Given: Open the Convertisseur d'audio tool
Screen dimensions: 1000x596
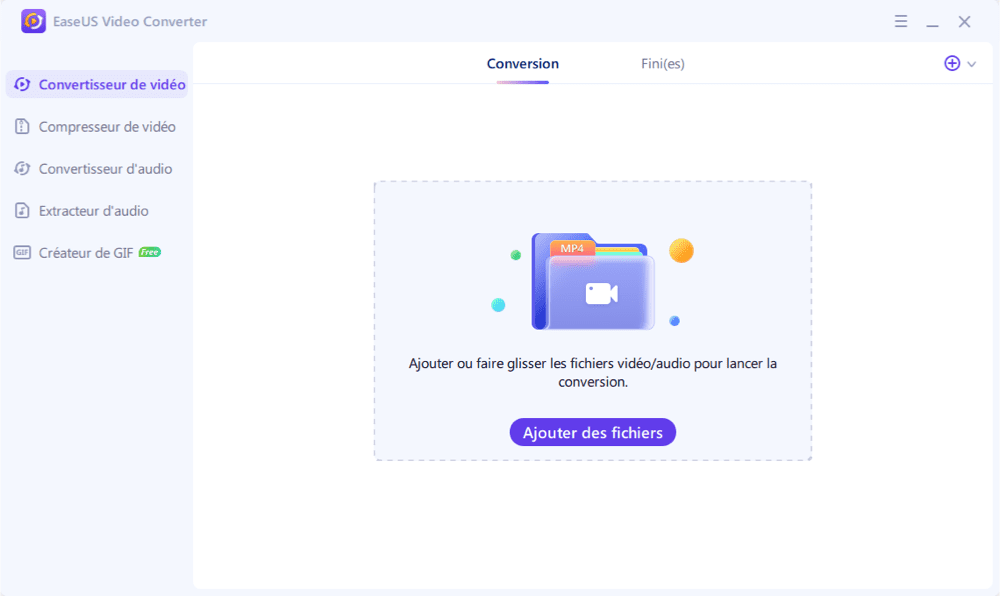Looking at the screenshot, I should 106,168.
